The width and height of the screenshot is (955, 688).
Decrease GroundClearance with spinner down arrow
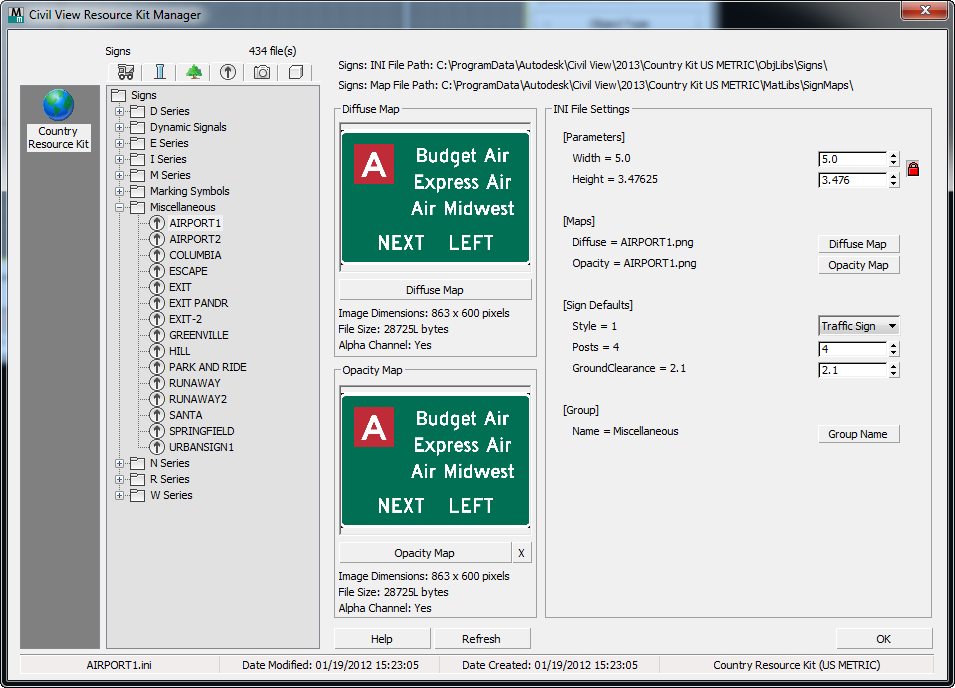(893, 374)
